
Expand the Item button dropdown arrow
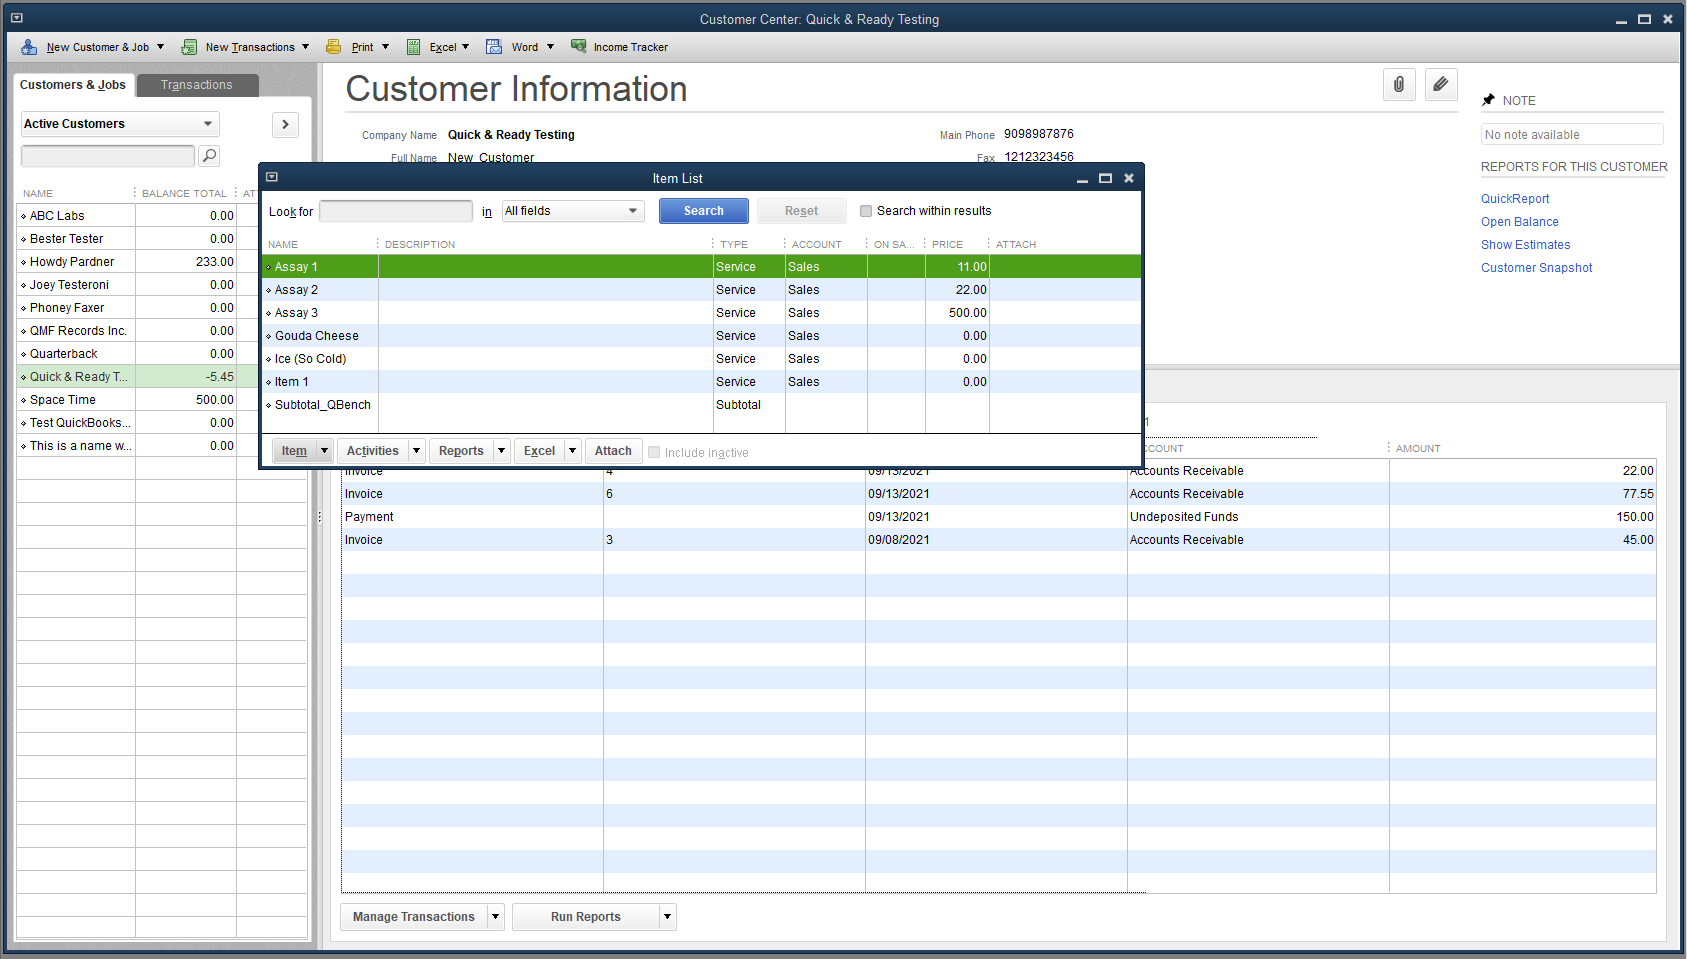pyautogui.click(x=324, y=451)
